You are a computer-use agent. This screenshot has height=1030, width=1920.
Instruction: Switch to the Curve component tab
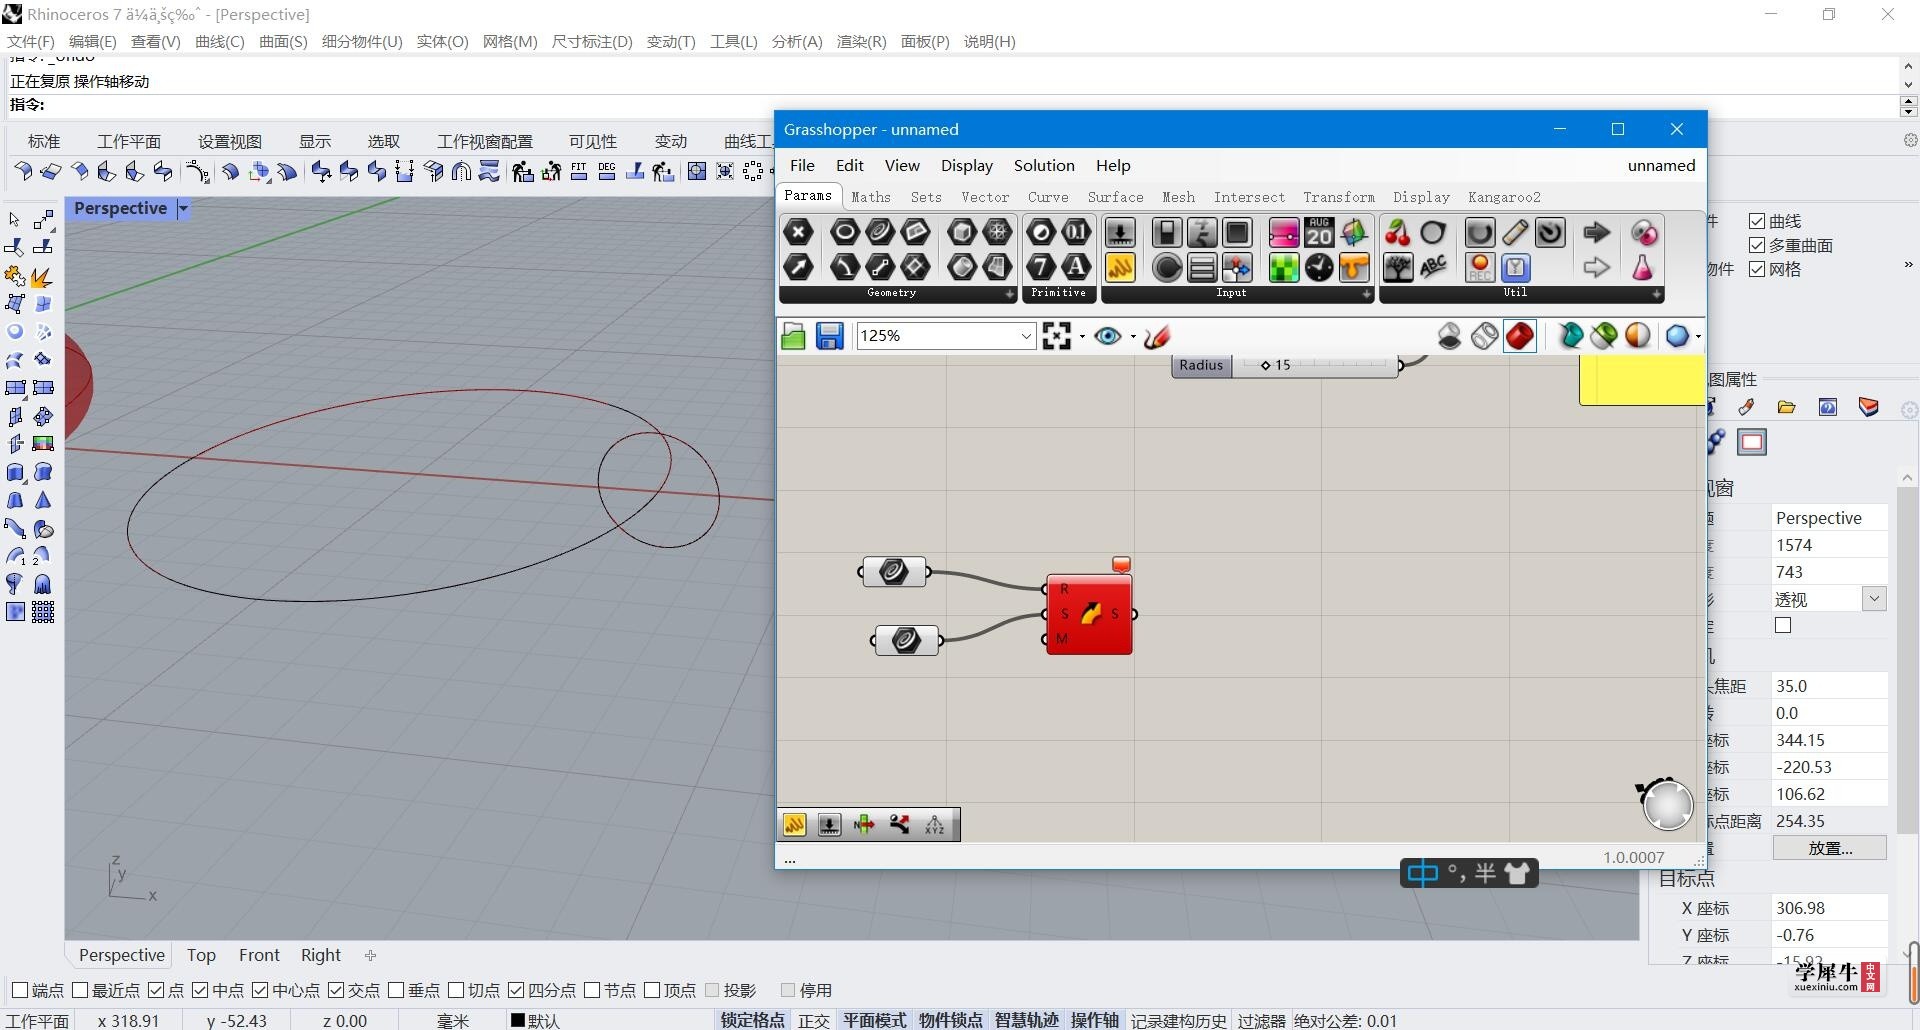tap(1048, 197)
